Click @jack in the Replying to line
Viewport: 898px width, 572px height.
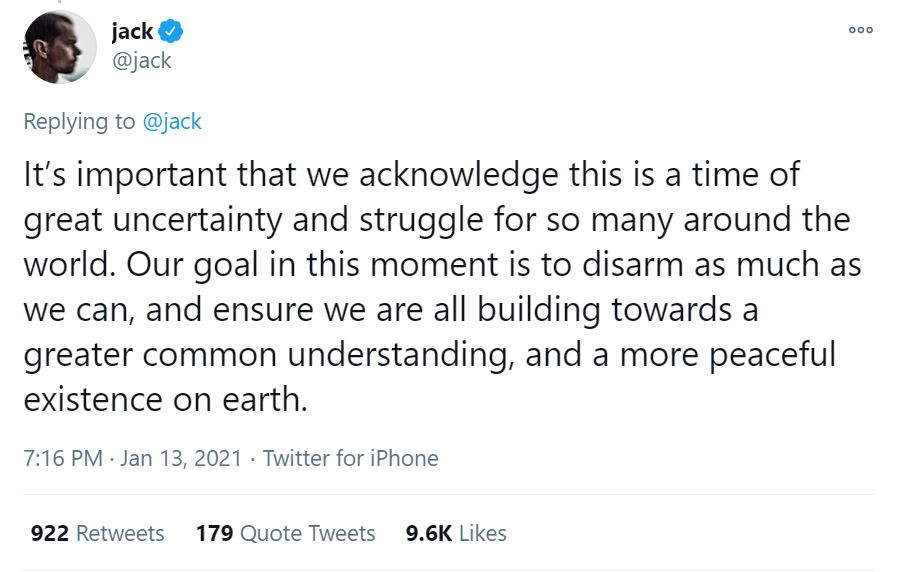click(171, 121)
